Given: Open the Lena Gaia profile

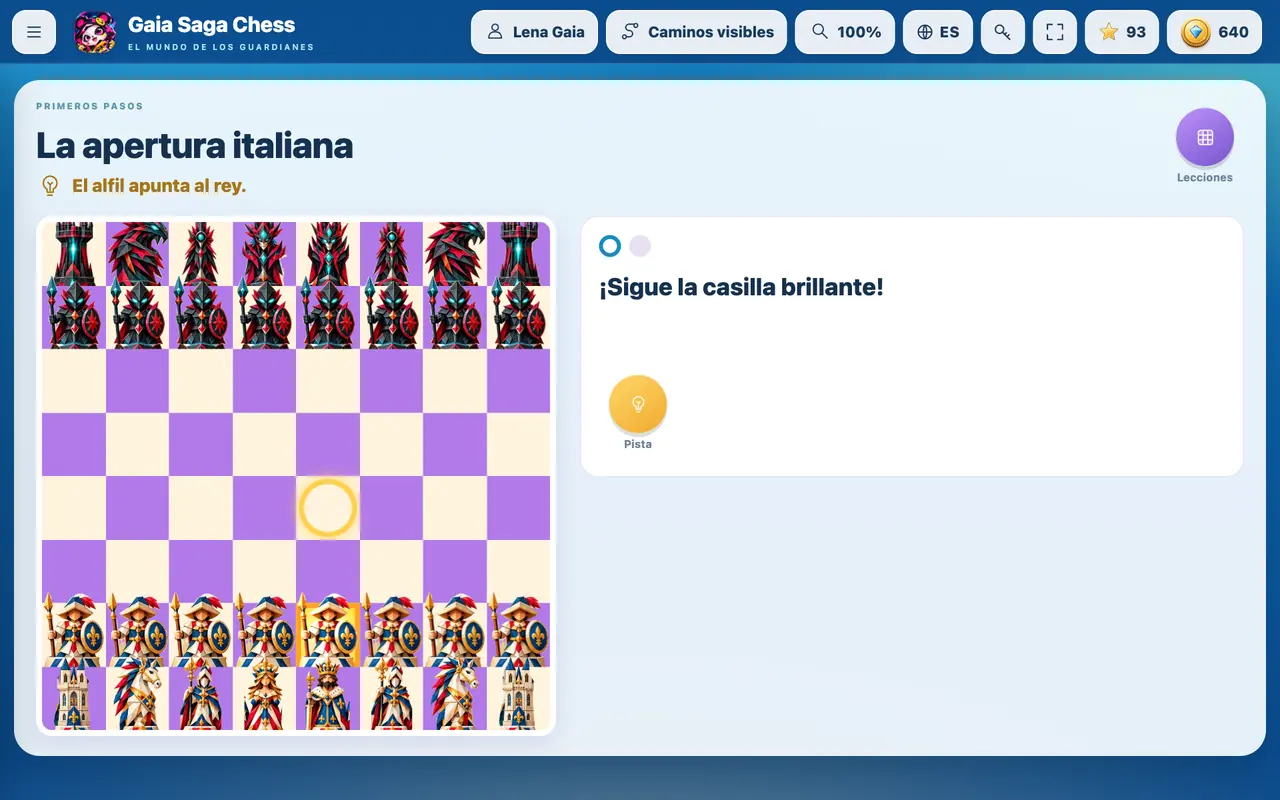Looking at the screenshot, I should pyautogui.click(x=534, y=32).
